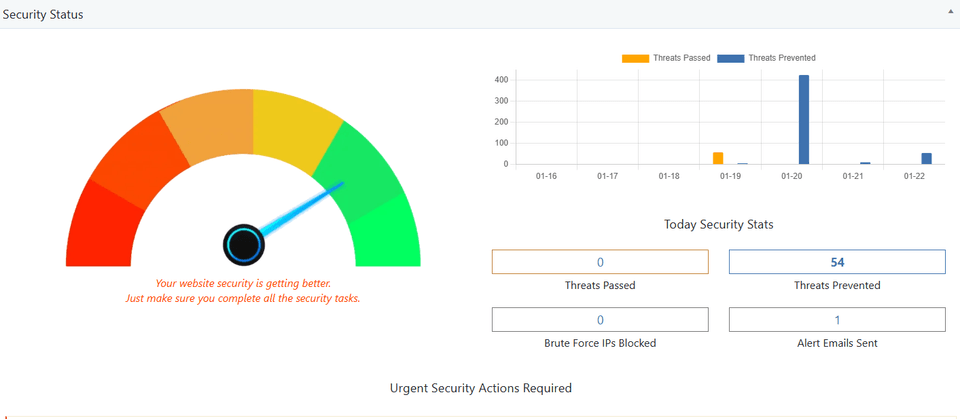The image size is (960, 419).
Task: Toggle the Threats Passed legend item
Action: tap(666, 58)
